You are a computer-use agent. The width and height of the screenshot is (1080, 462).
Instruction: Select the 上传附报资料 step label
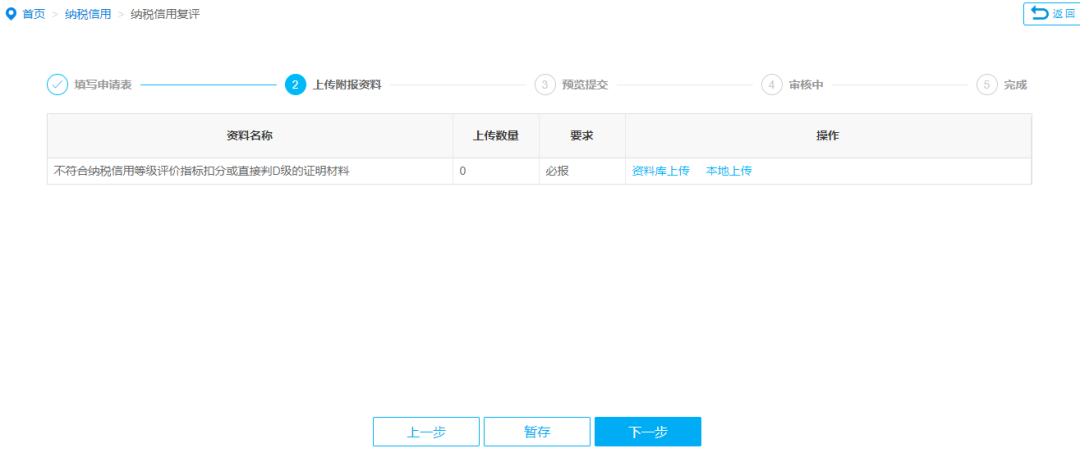(x=347, y=85)
